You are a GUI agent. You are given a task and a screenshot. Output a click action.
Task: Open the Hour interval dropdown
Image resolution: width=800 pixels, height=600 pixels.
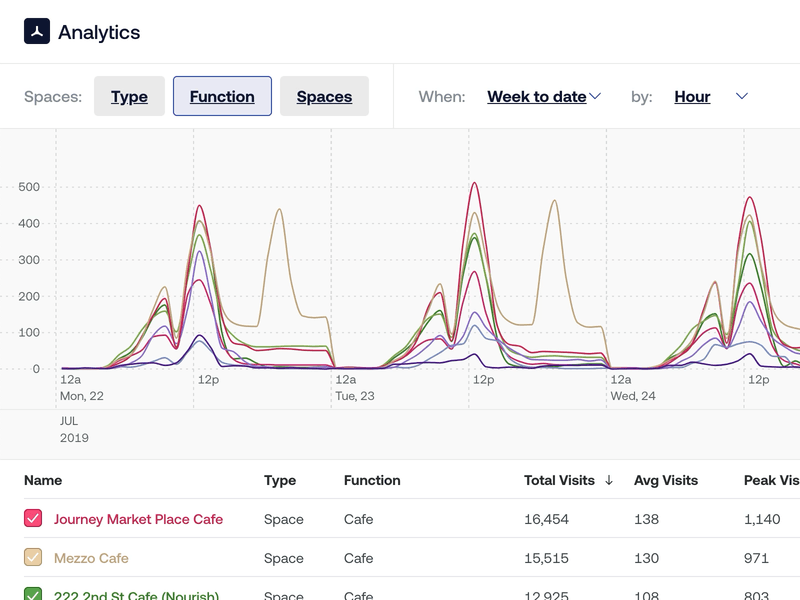(x=692, y=96)
